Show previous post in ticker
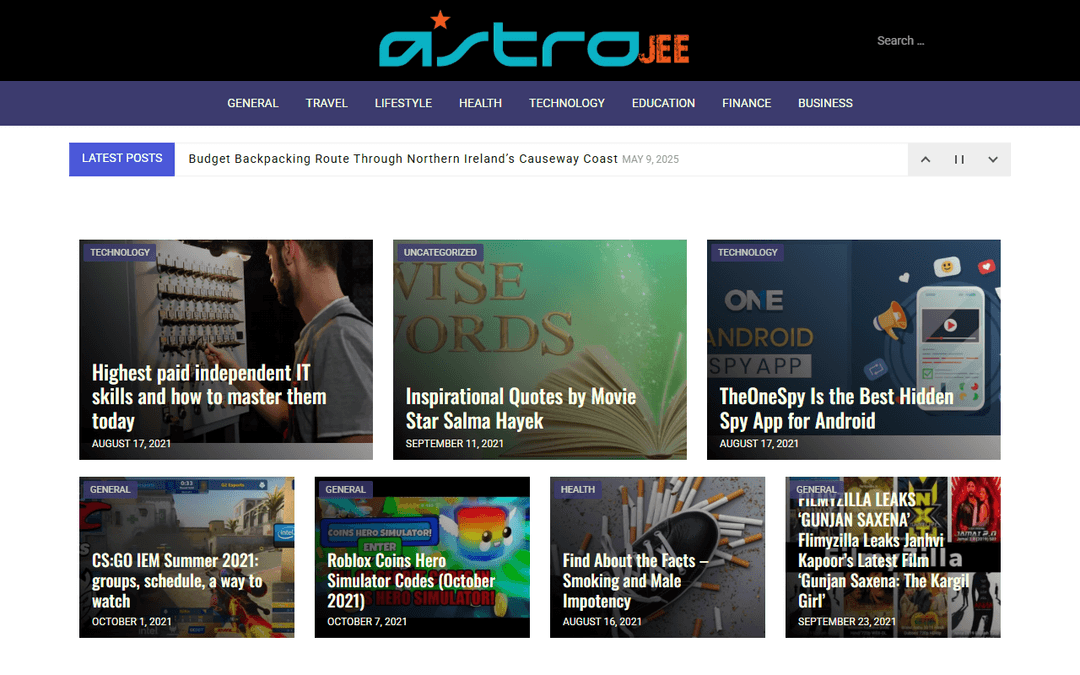This screenshot has width=1080, height=675. [x=925, y=160]
